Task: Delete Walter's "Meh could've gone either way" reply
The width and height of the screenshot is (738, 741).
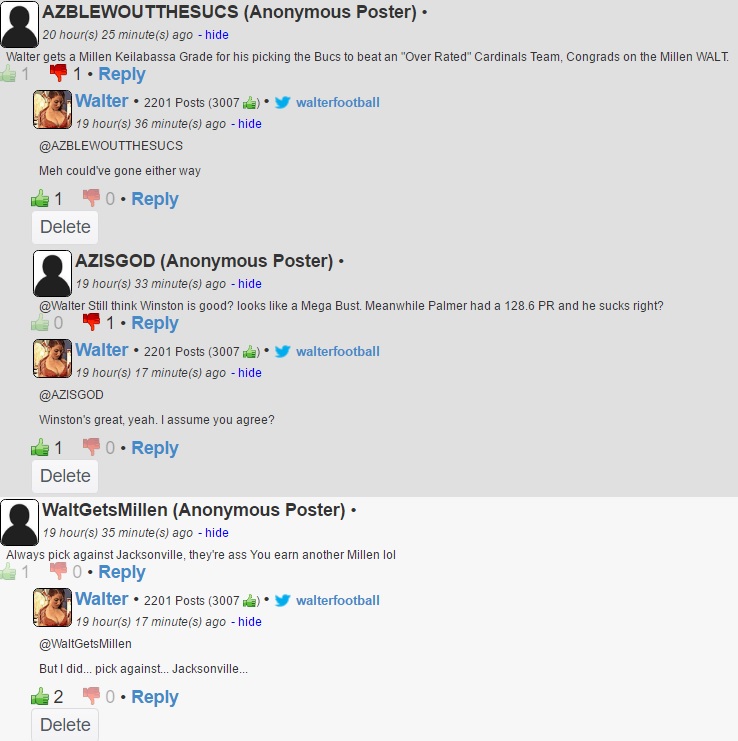Action: tap(65, 227)
